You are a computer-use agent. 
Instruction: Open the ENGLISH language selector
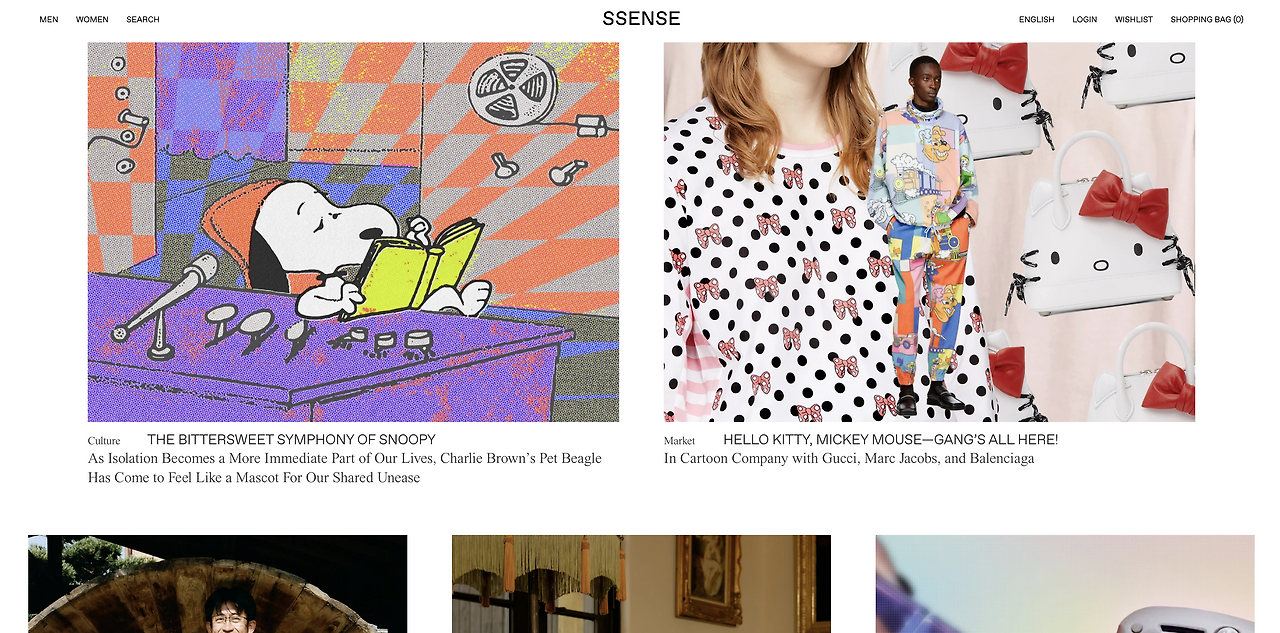click(1037, 20)
